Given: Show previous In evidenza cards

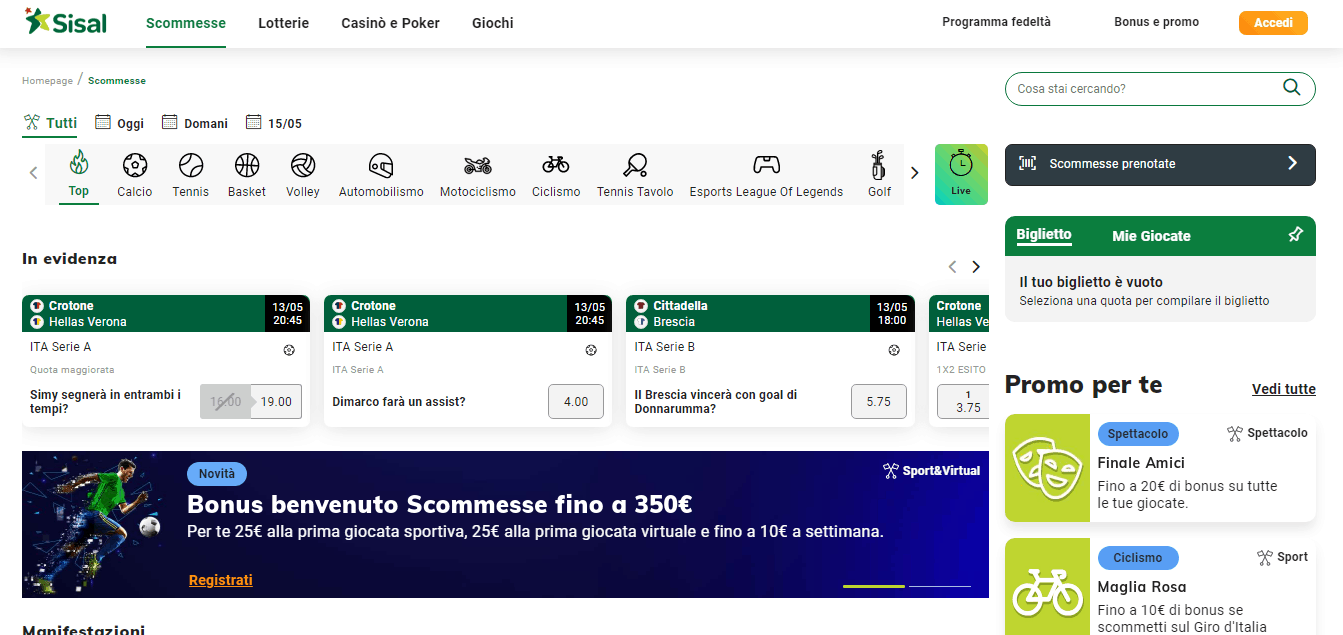Looking at the screenshot, I should pyautogui.click(x=952, y=267).
